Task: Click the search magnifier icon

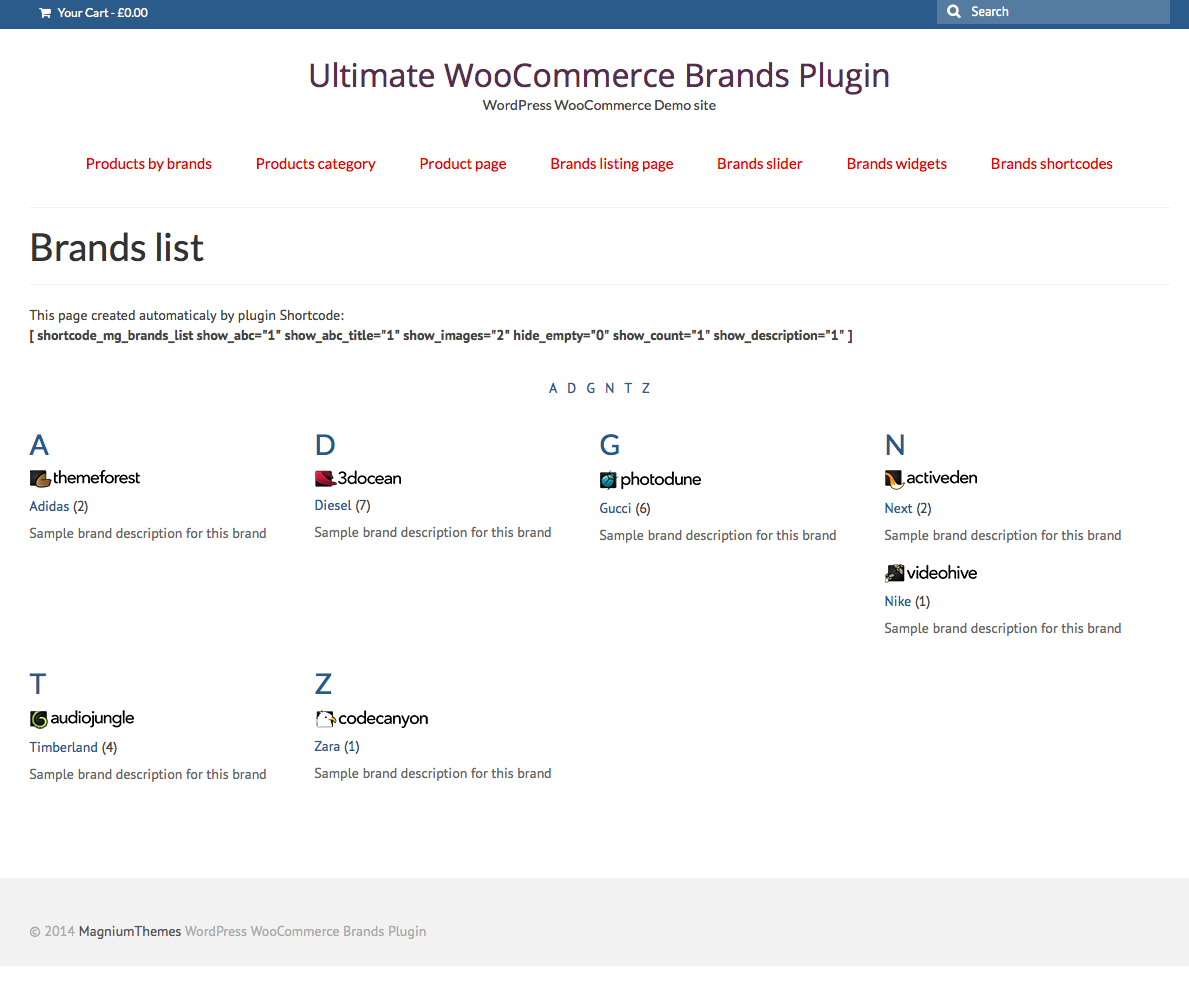Action: 953,12
